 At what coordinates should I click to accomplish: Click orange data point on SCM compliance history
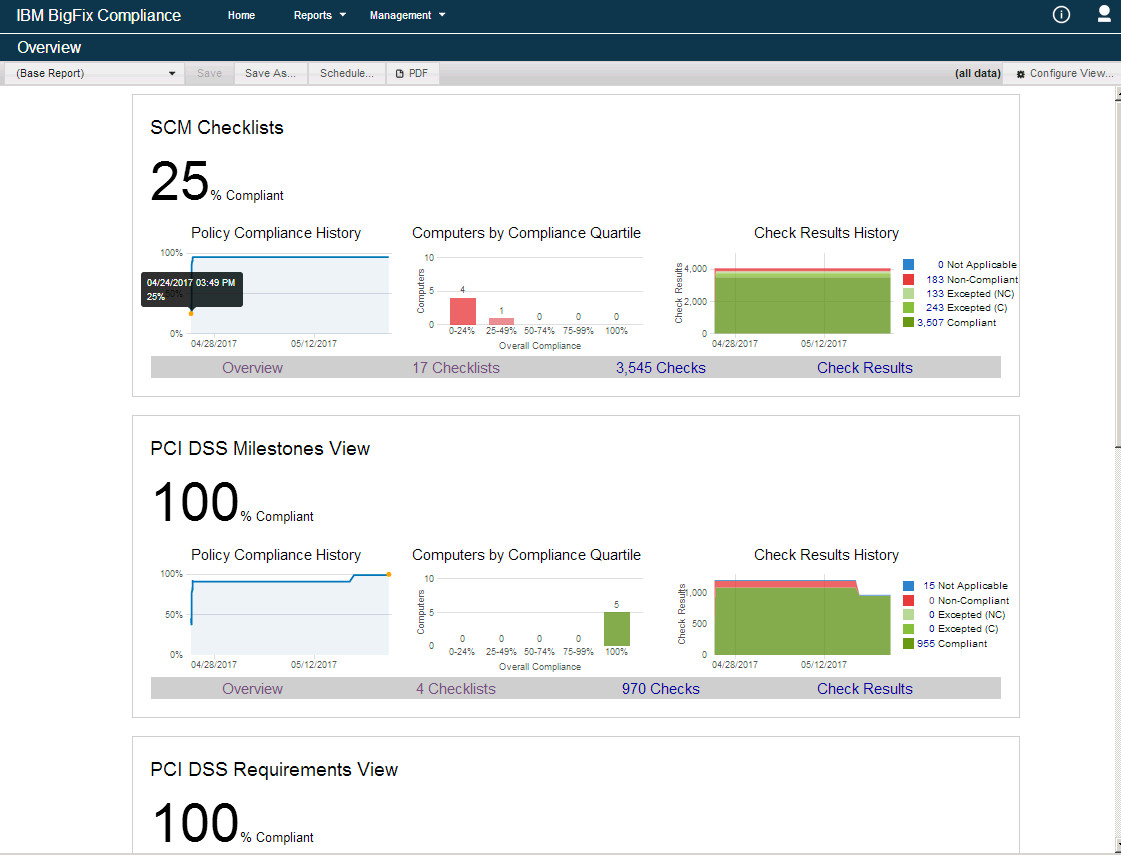pos(191,313)
